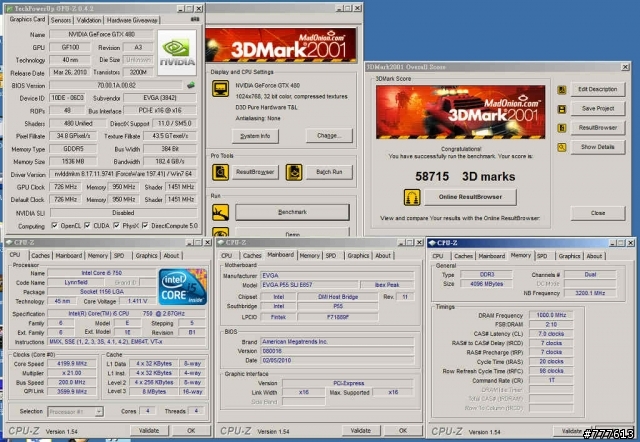Image resolution: width=640 pixels, height=442 pixels.
Task: Close the 3DMark2001 Overall Score dialog with Close
Action: (598, 213)
